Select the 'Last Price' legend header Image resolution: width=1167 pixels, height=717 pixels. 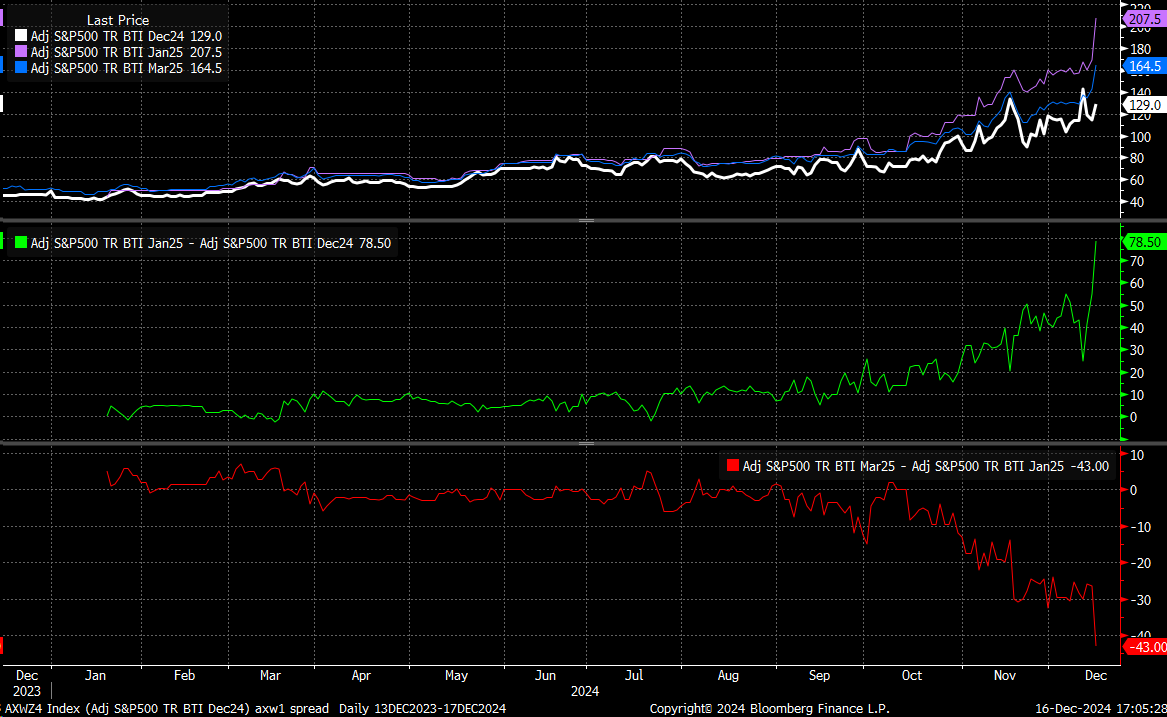pos(118,20)
